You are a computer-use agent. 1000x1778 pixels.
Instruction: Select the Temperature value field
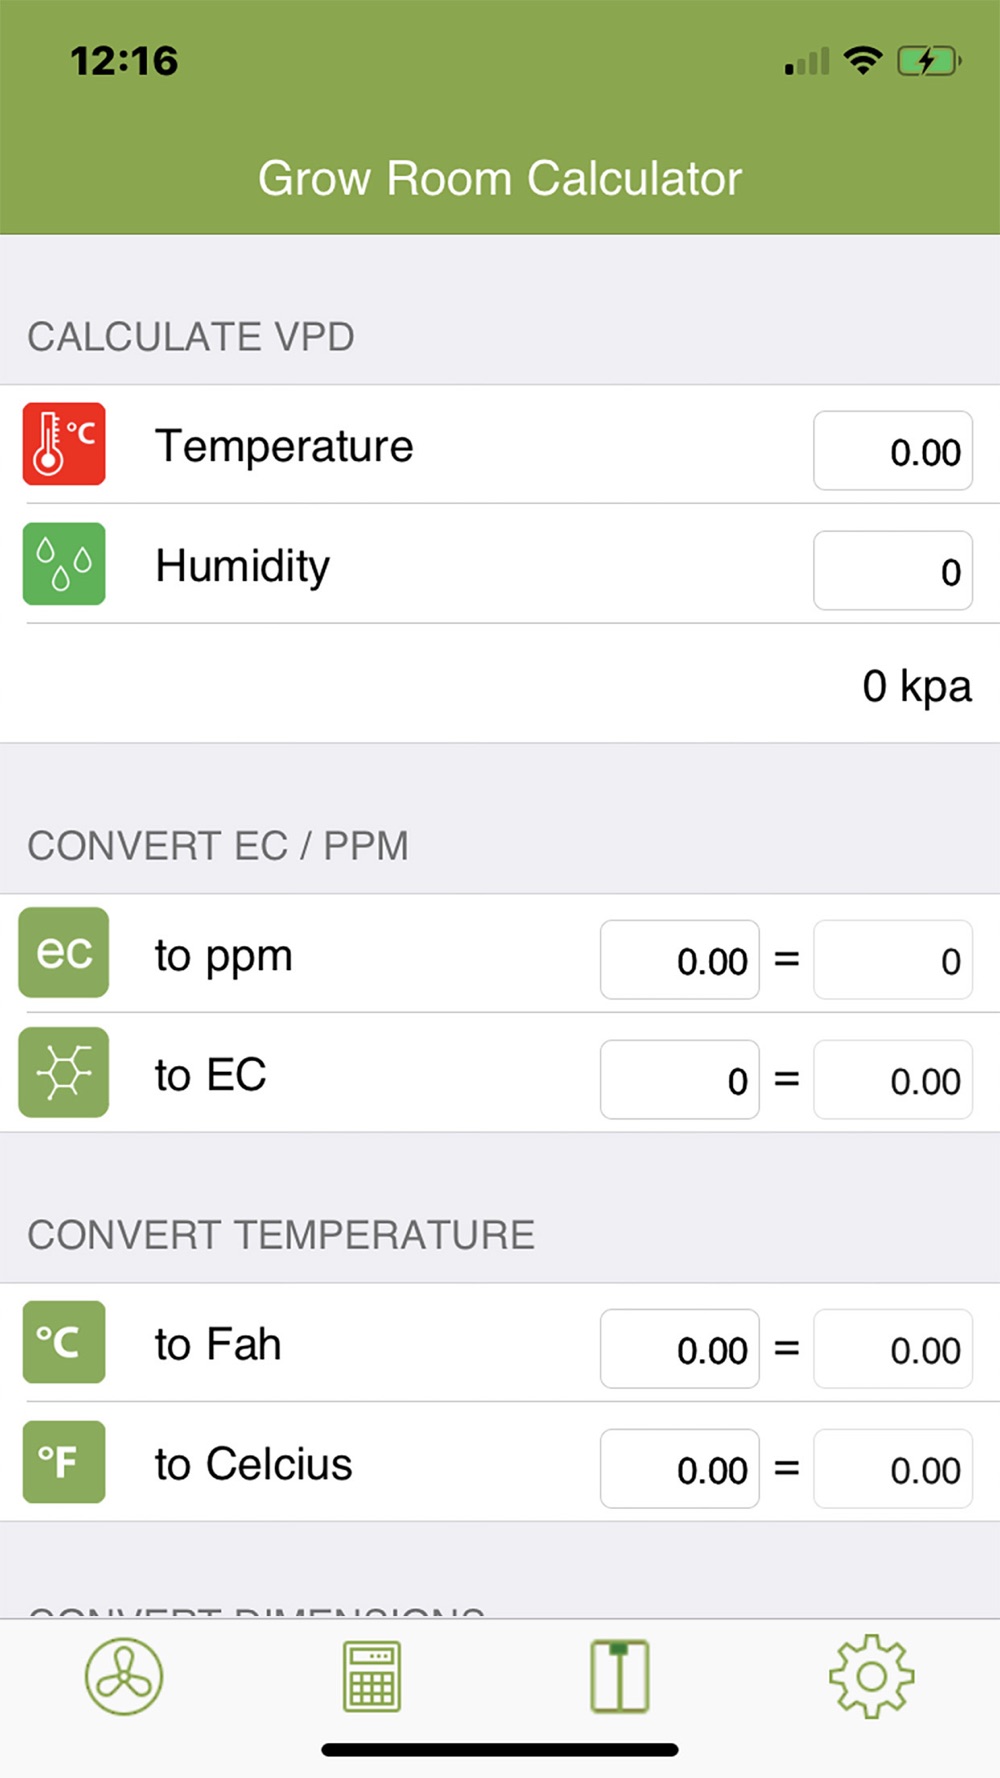[893, 450]
